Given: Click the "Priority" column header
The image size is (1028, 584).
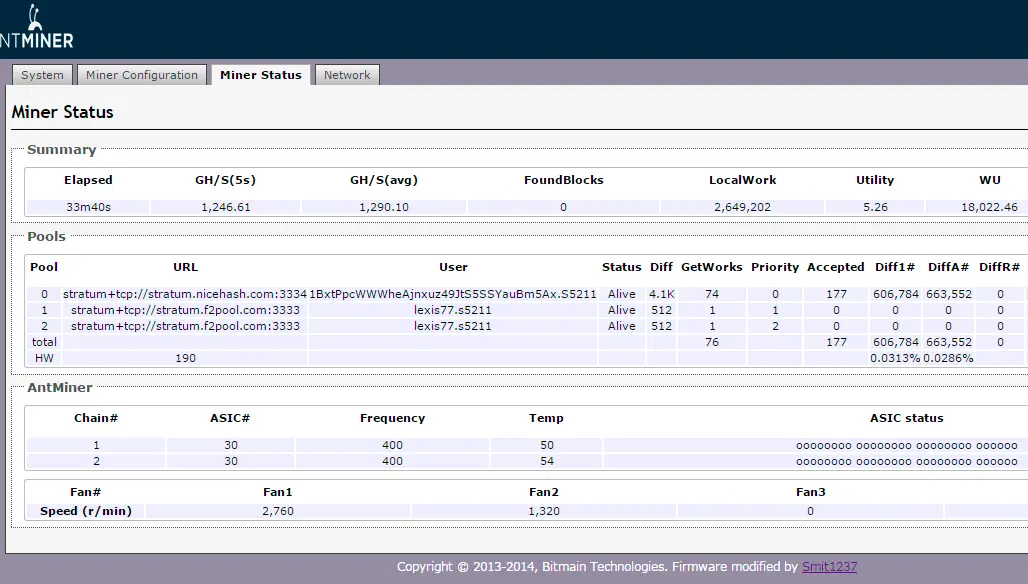Looking at the screenshot, I should (x=775, y=267).
